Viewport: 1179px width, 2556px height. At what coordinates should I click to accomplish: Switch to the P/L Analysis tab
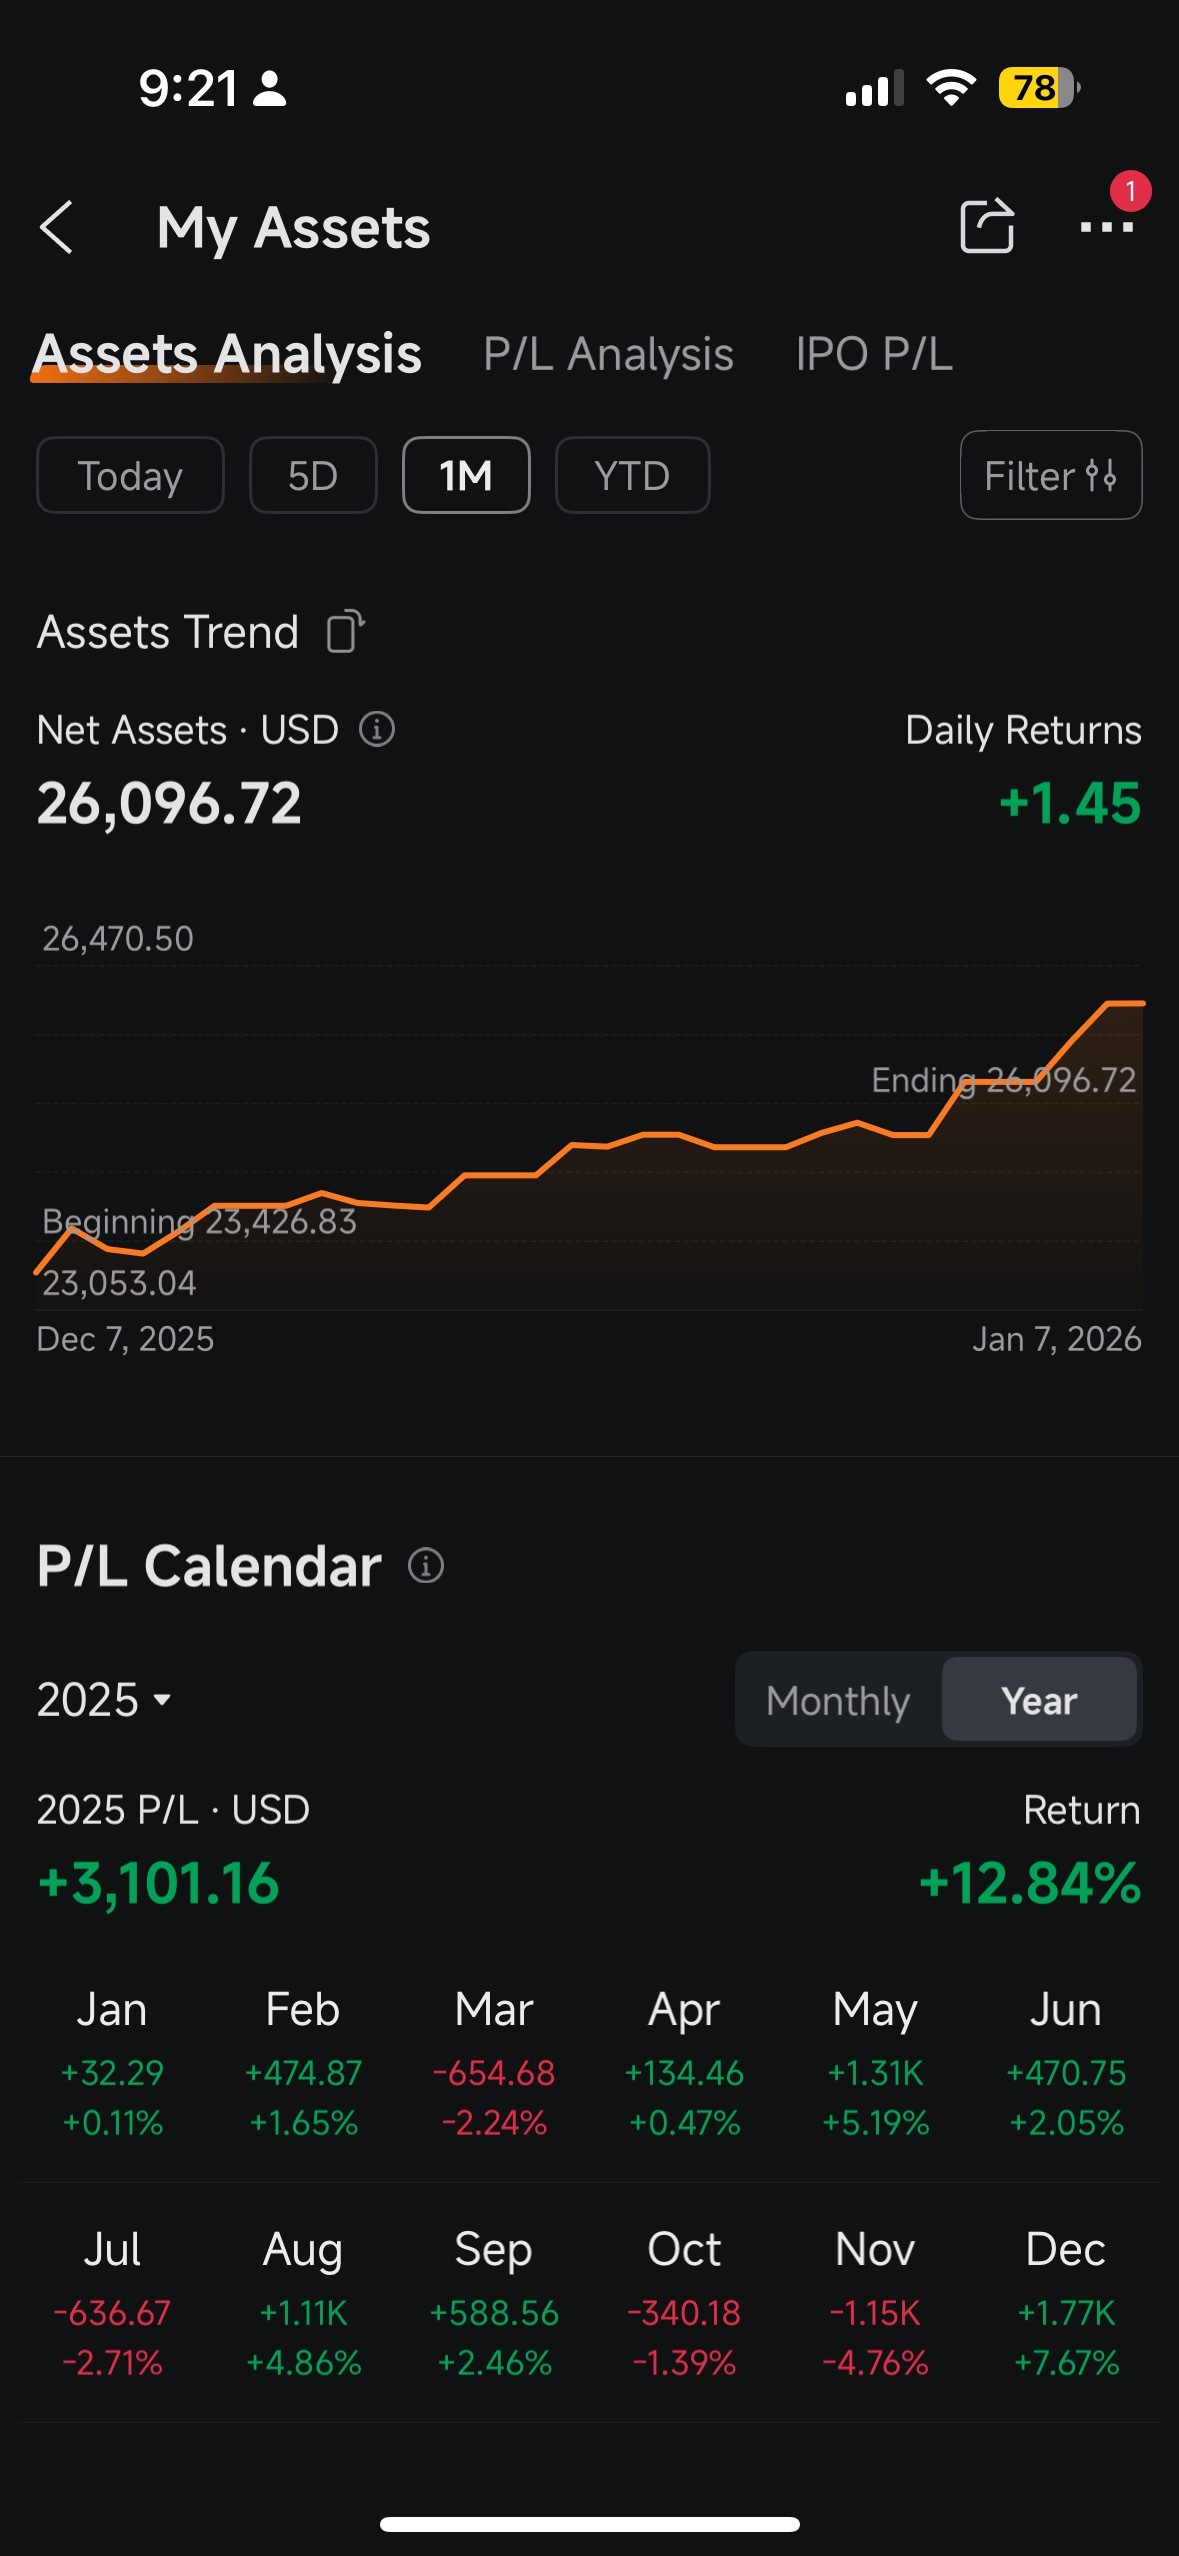608,354
